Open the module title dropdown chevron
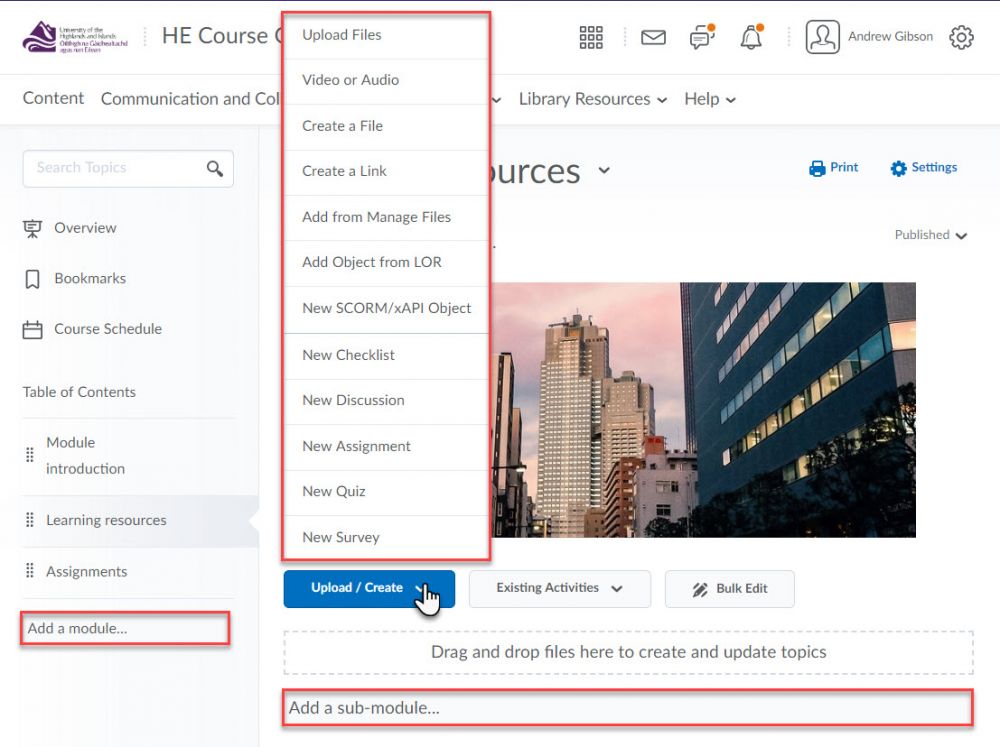This screenshot has width=1000, height=747. (x=604, y=170)
